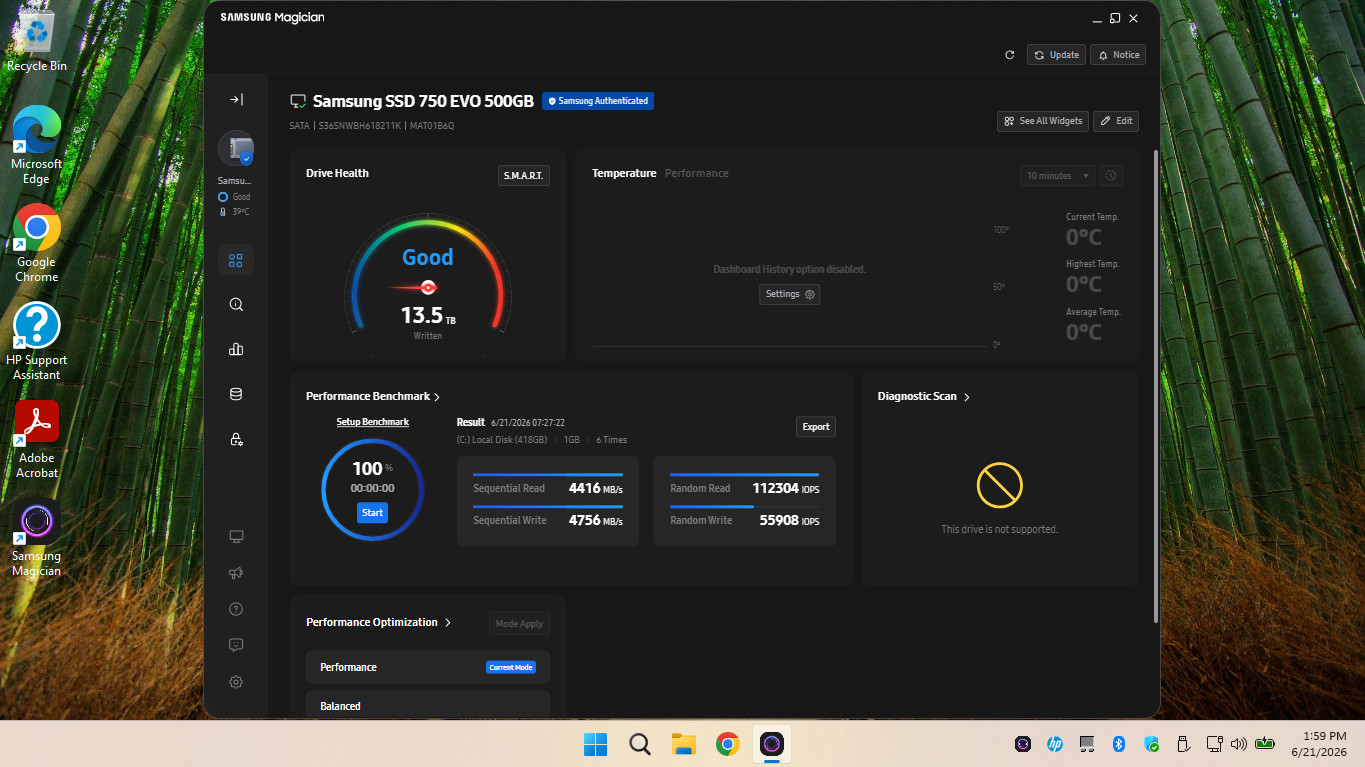Click the drive serial line starting with SATA
The height and width of the screenshot is (767, 1365).
[372, 126]
